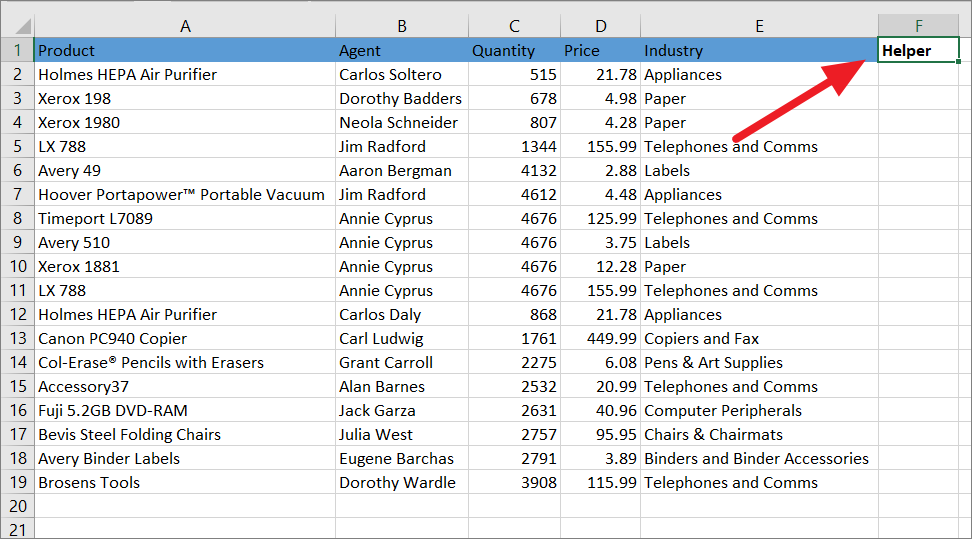Click the Accessory37 cell
972x539 pixels.
pos(185,386)
